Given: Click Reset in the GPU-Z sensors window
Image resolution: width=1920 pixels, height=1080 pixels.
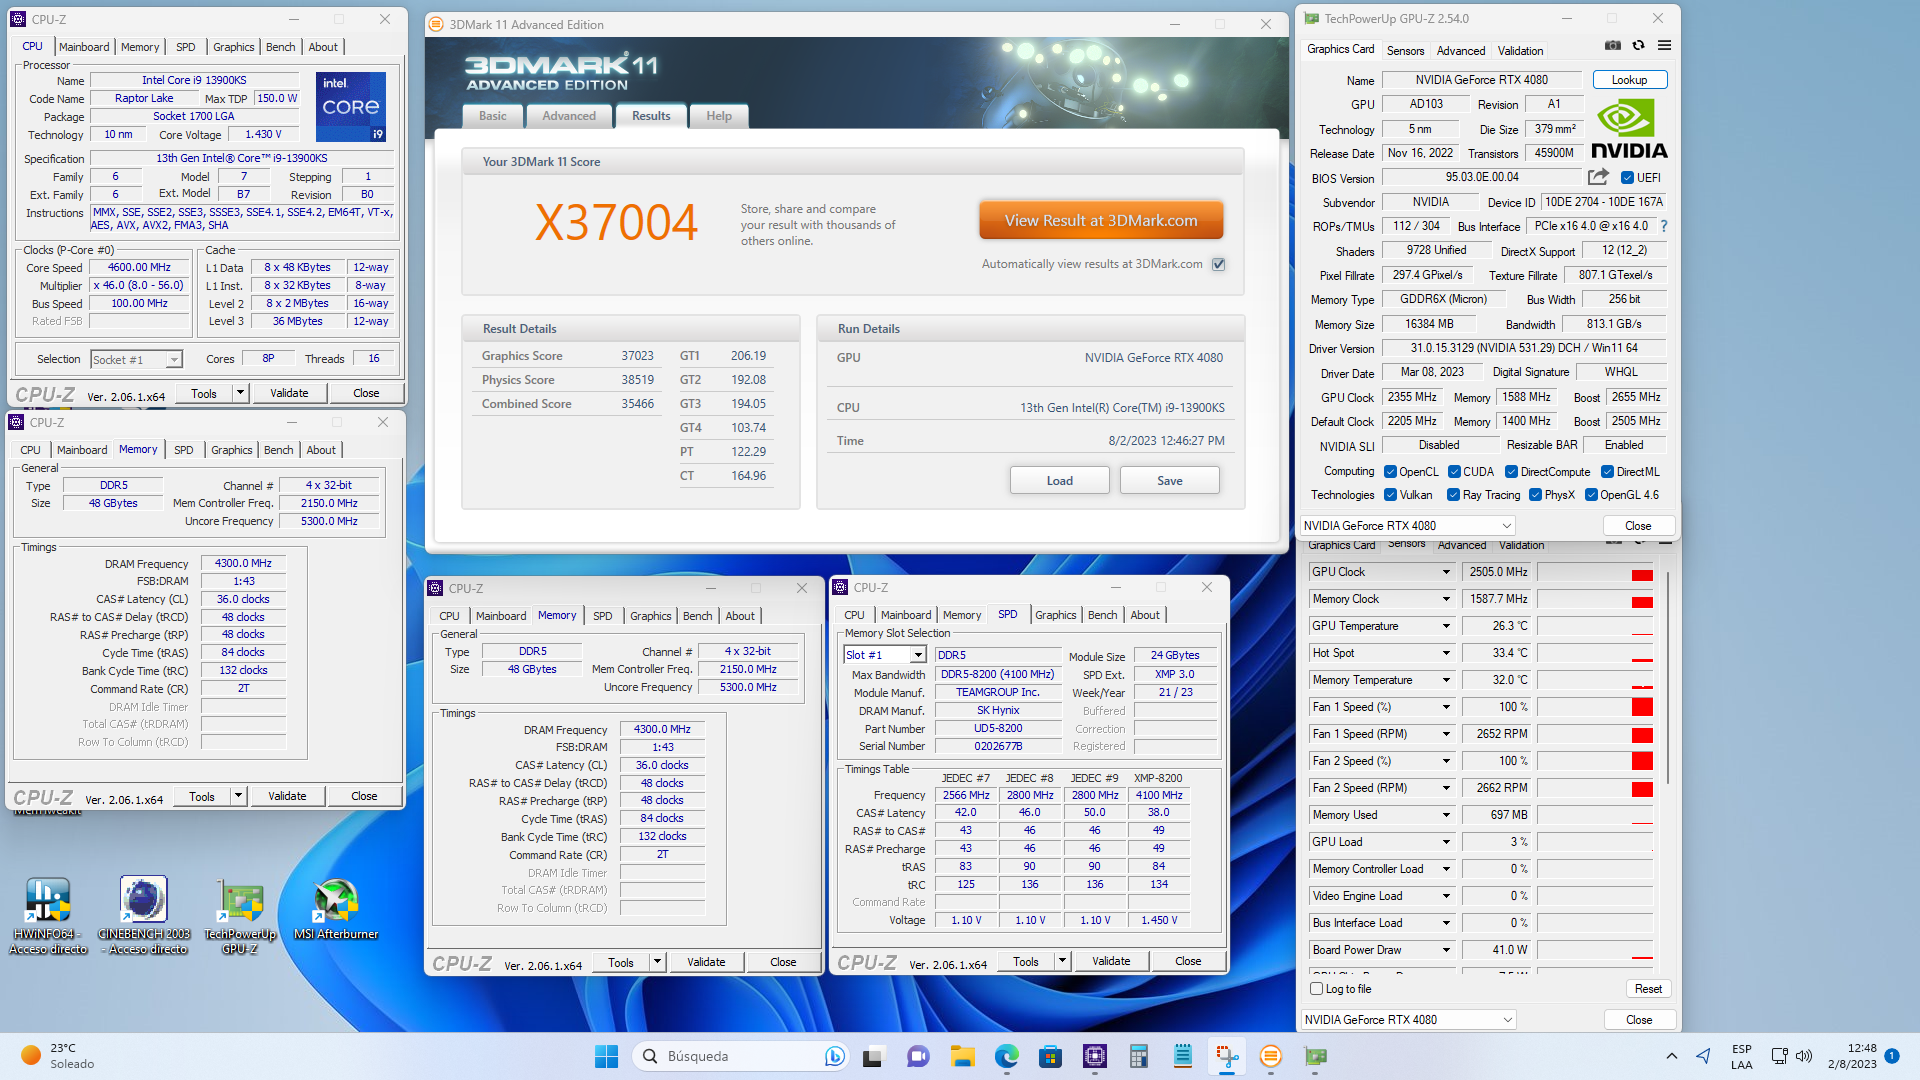Looking at the screenshot, I should [x=1648, y=989].
